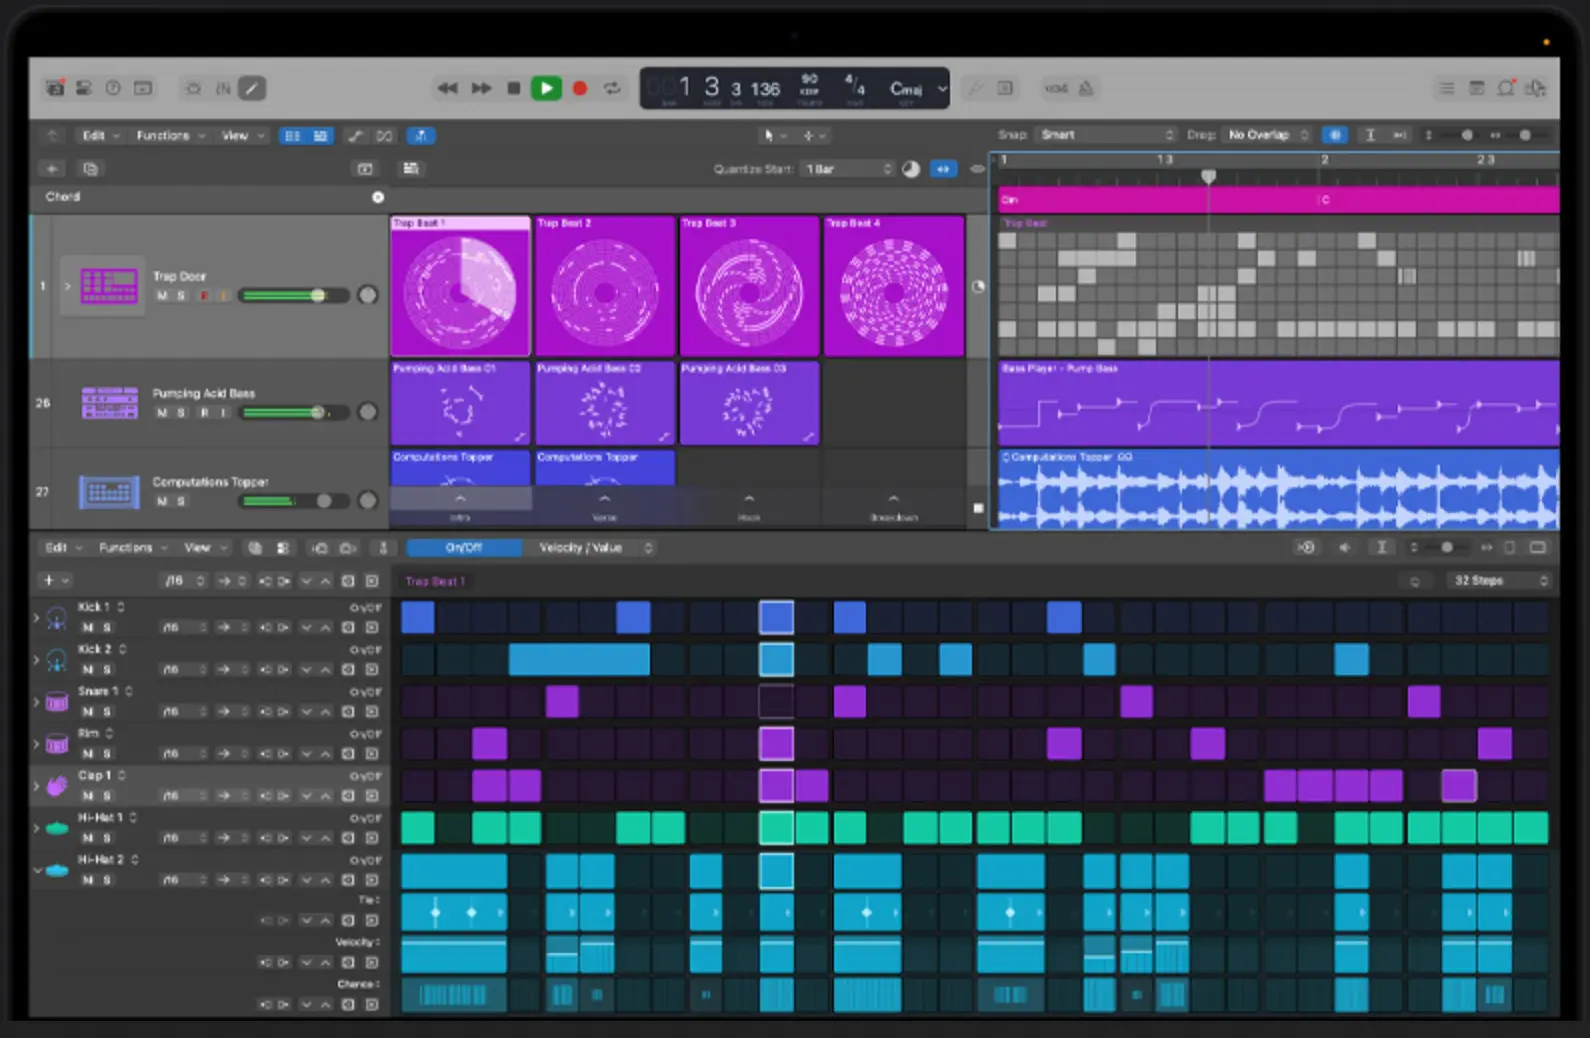The width and height of the screenshot is (1590, 1038).
Task: Open the pointer tool dropdown
Action: [x=775, y=135]
